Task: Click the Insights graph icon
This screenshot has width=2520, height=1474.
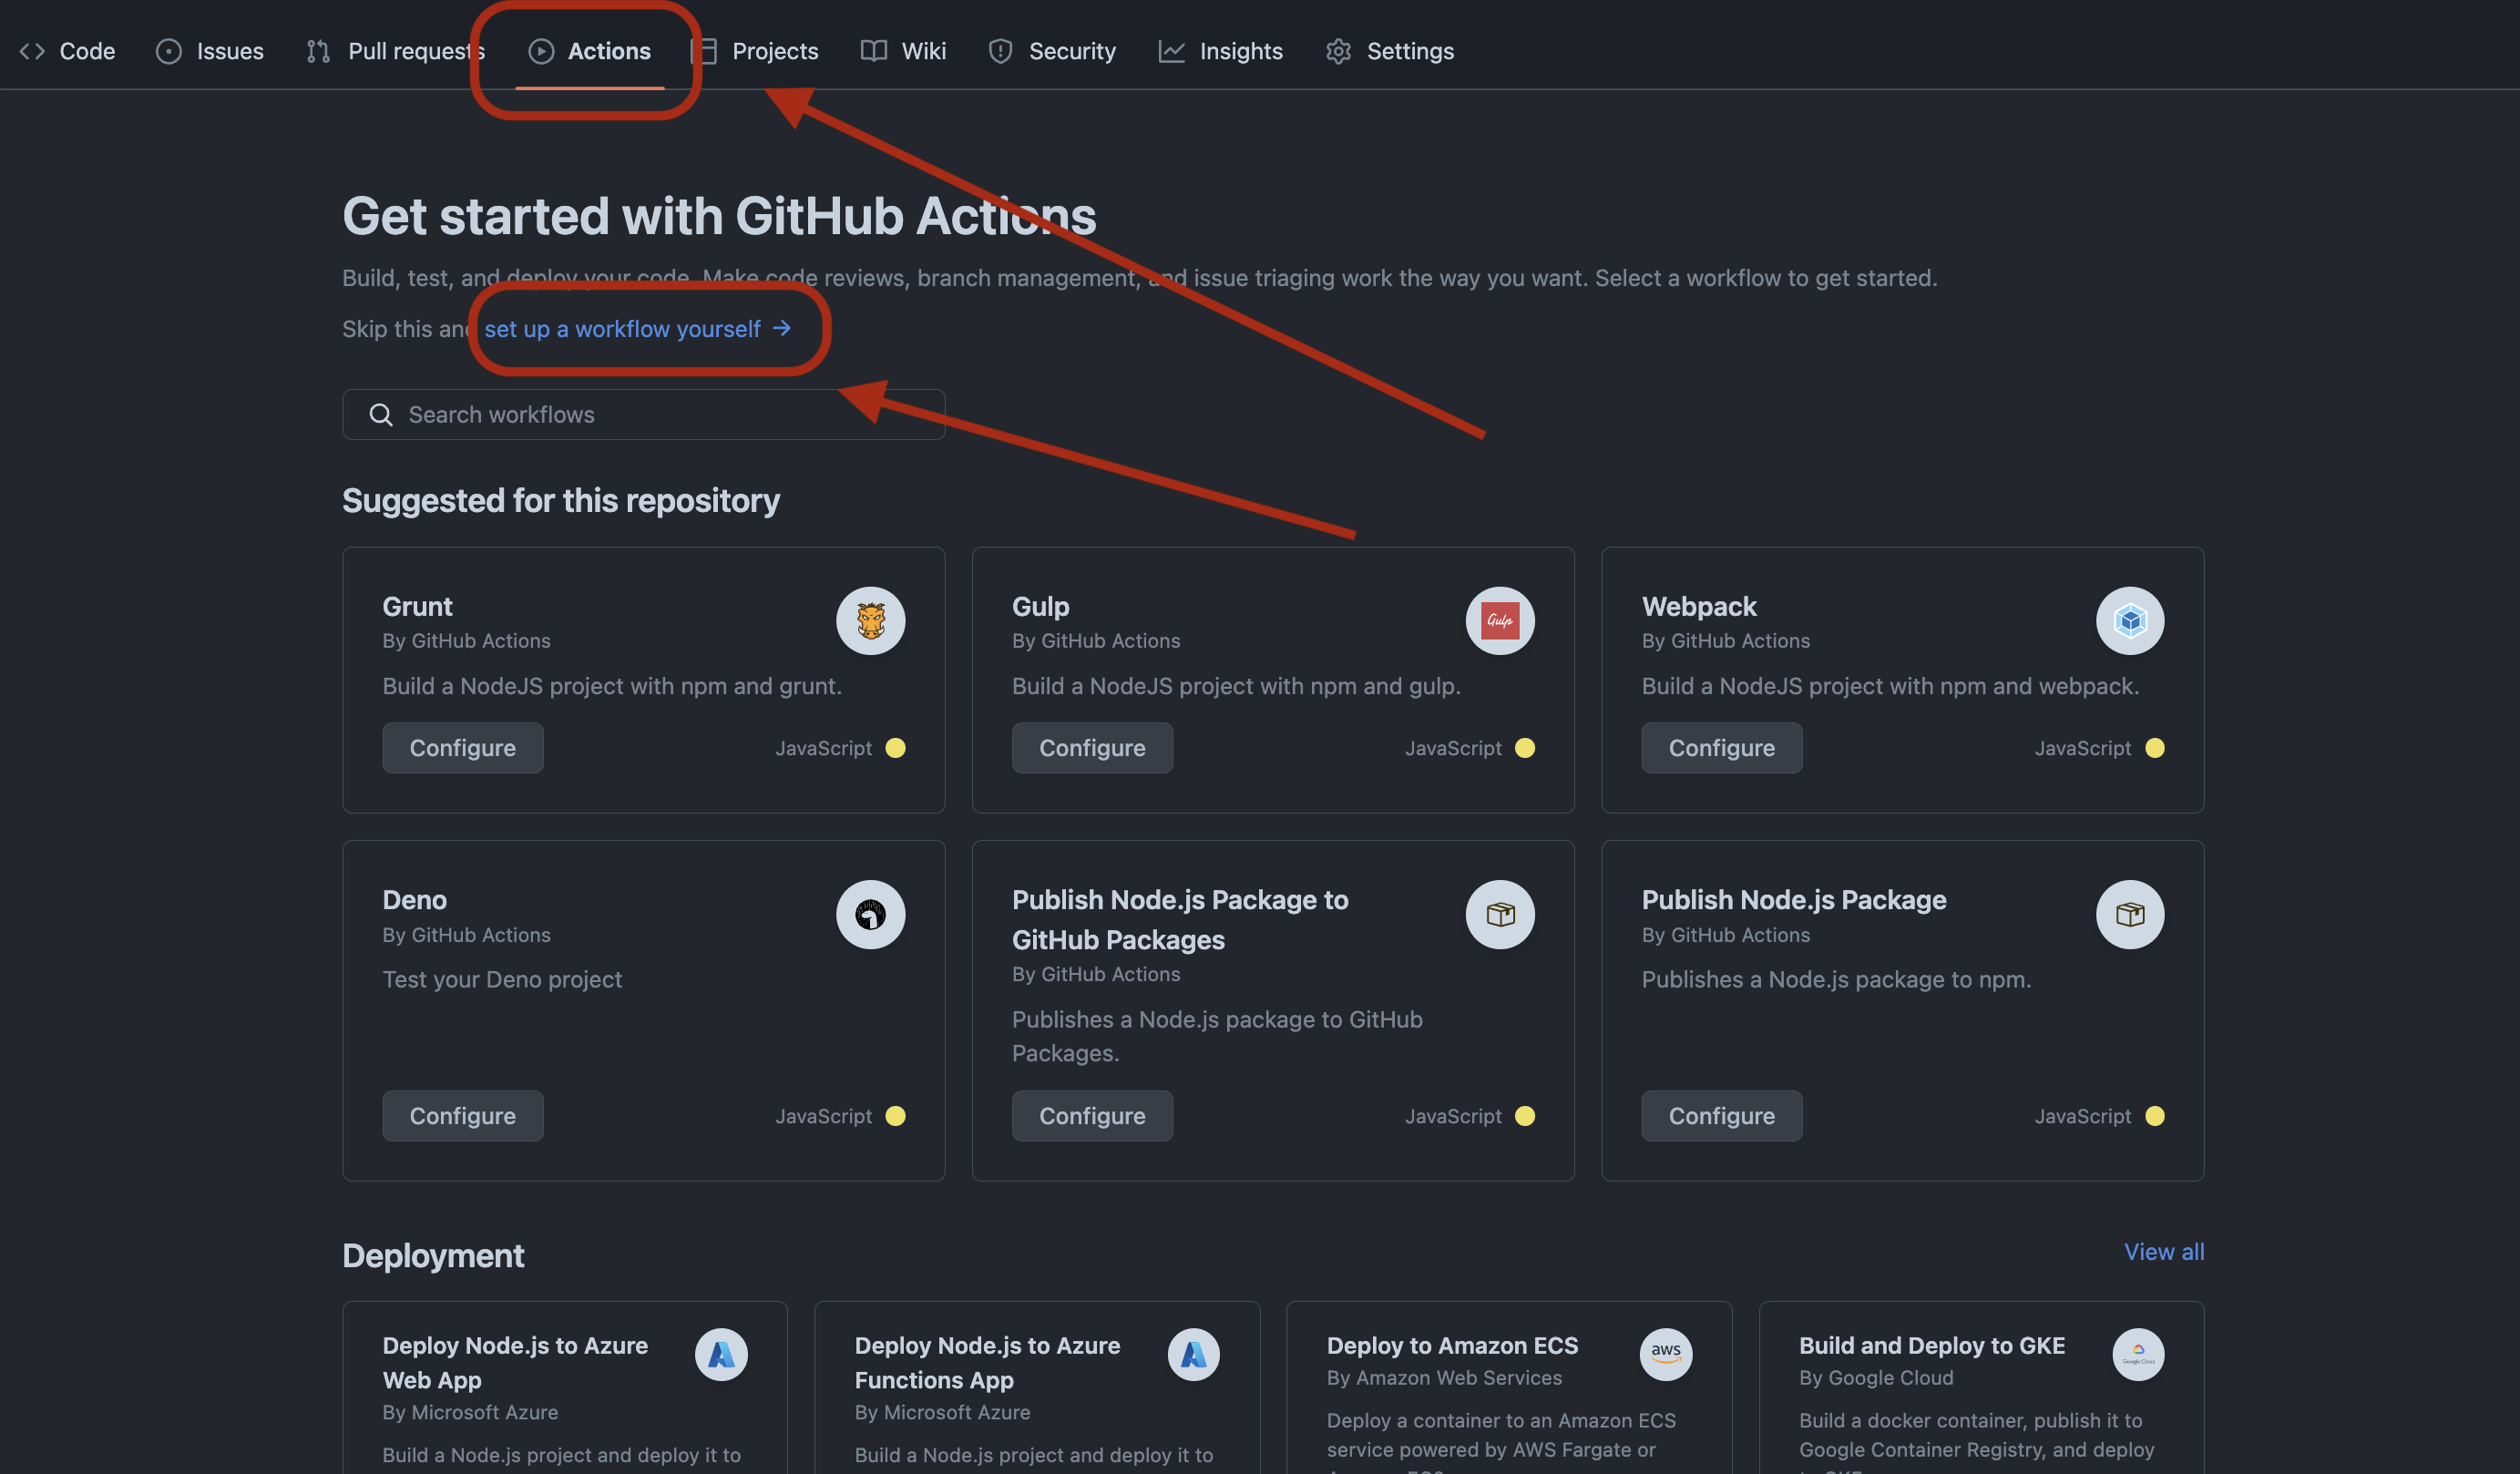Action: pyautogui.click(x=1170, y=51)
